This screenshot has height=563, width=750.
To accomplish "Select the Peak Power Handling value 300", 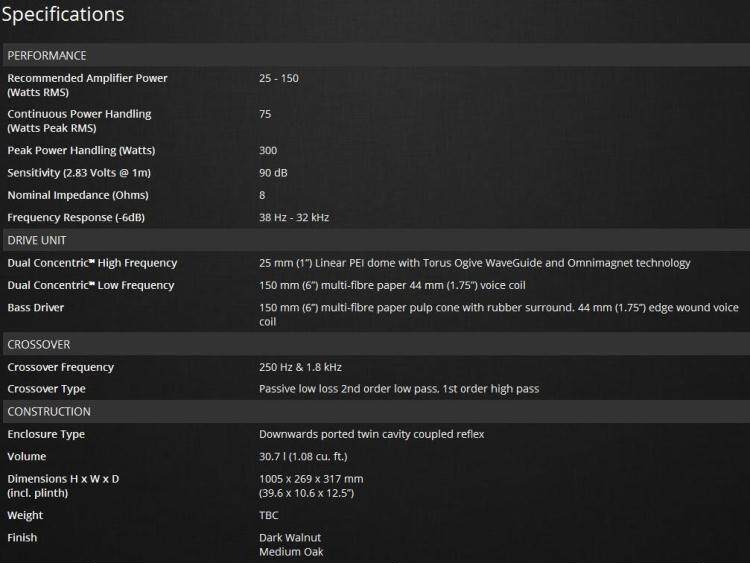I will click(x=269, y=150).
